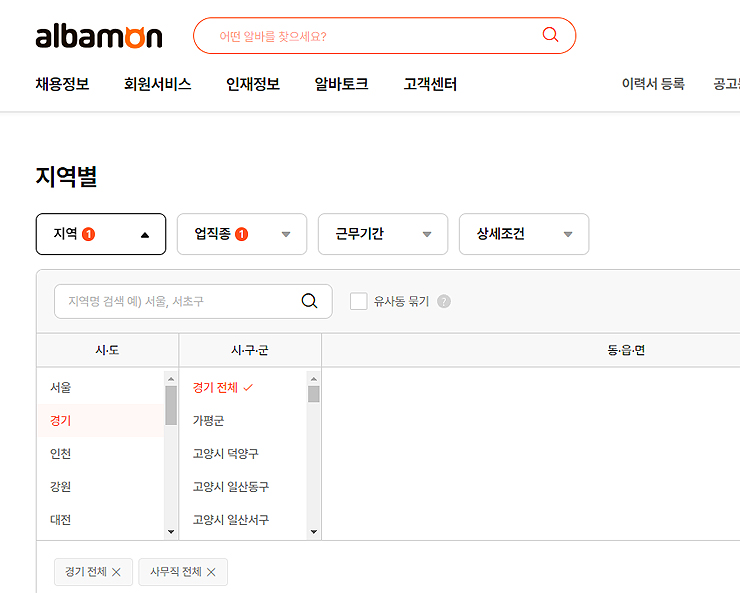Click the 시·도 list scrollbar thumb
Screen dimensions: 740x593
tap(171, 405)
